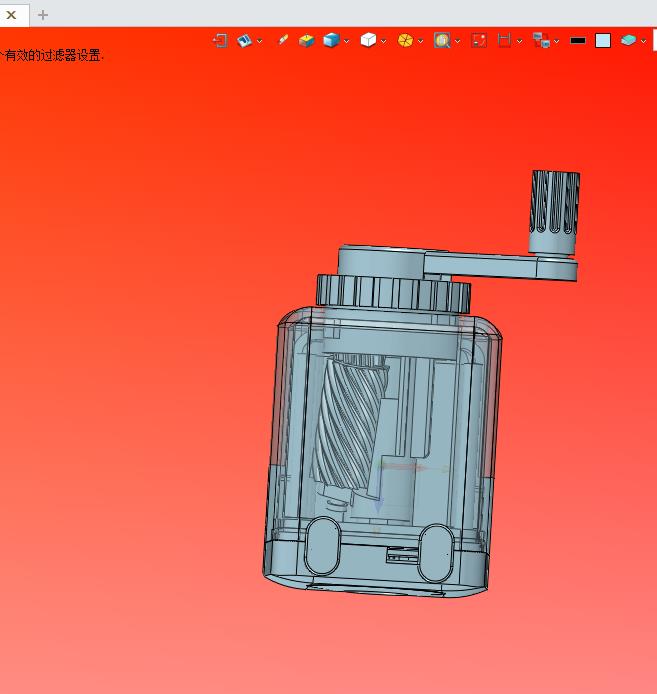Click the filter settings status message text
Image resolution: width=657 pixels, height=694 pixels.
tap(52, 55)
